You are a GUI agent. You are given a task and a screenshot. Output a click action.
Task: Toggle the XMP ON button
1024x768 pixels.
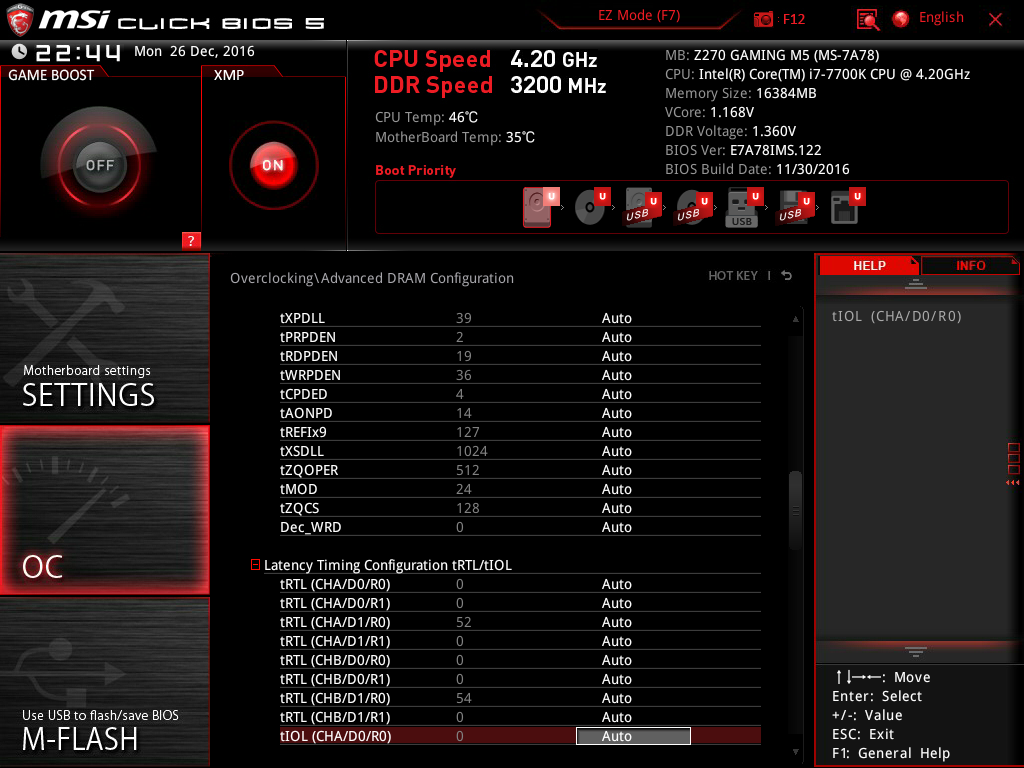pyautogui.click(x=273, y=165)
